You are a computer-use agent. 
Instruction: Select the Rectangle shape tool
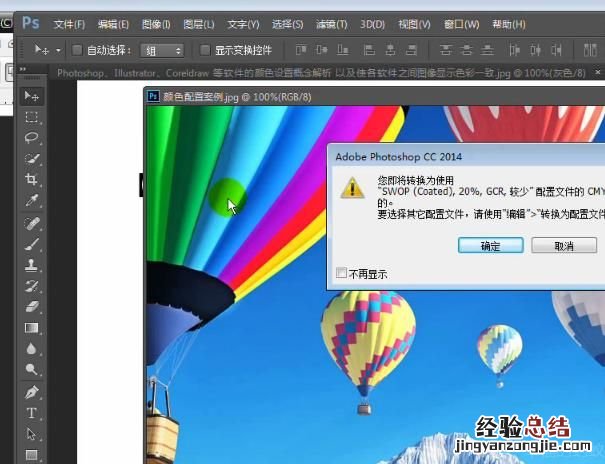tap(32, 455)
